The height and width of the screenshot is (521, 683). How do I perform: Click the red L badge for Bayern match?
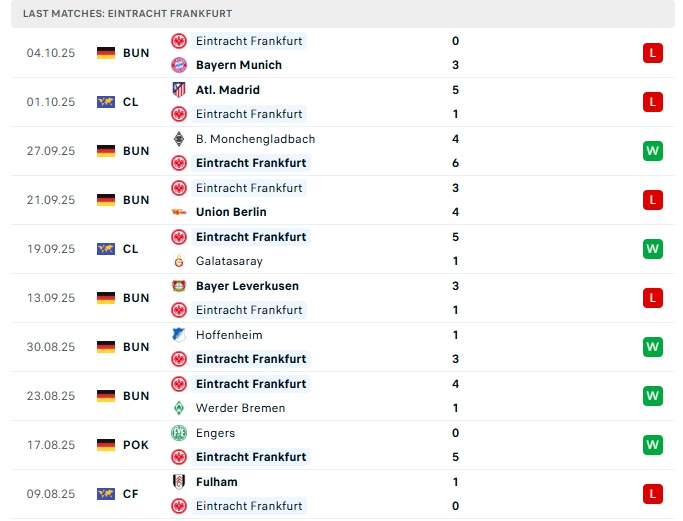pyautogui.click(x=653, y=53)
